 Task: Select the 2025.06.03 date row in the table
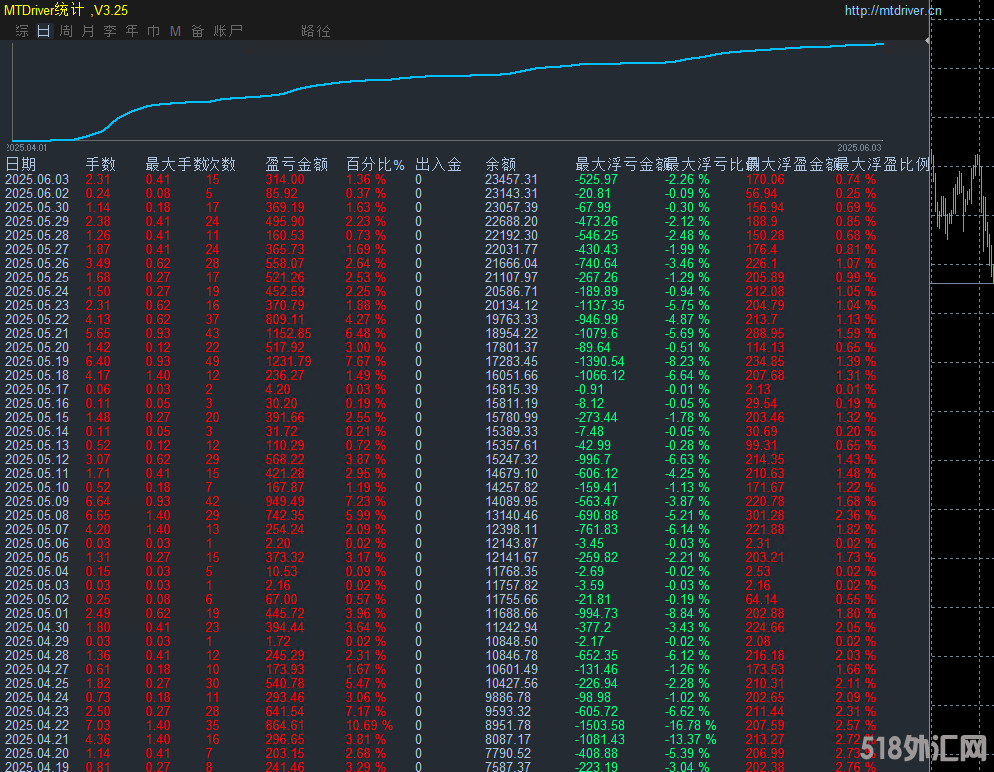(37, 179)
